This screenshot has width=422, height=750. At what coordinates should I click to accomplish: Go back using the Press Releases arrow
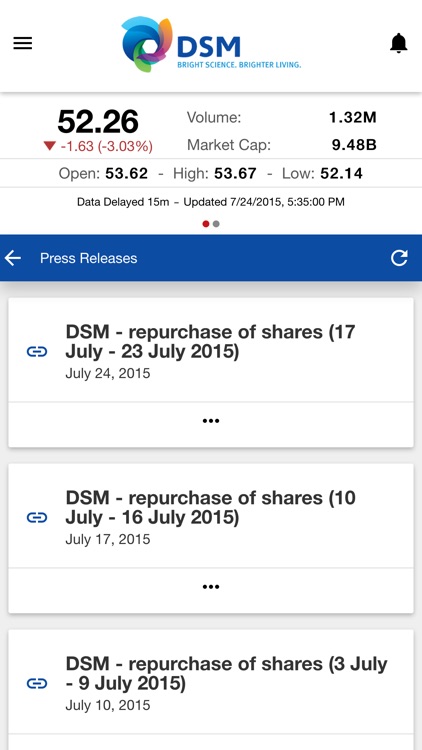click(13, 258)
